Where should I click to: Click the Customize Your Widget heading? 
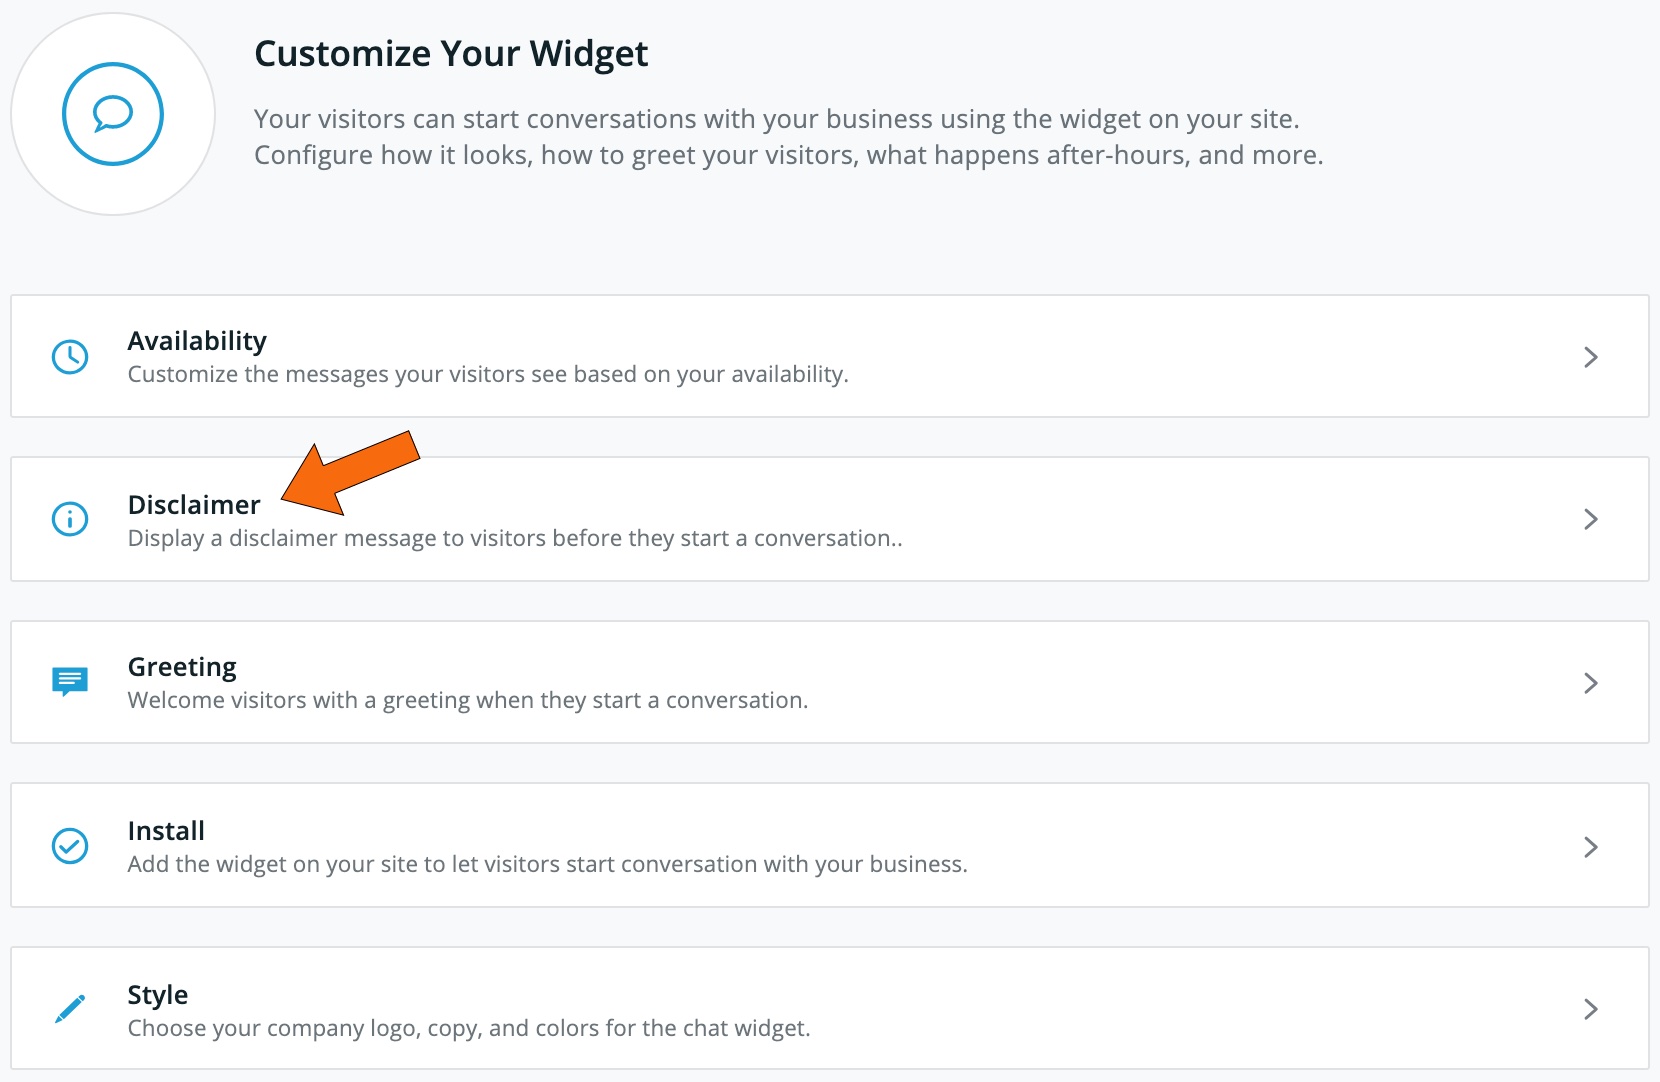pyautogui.click(x=451, y=54)
